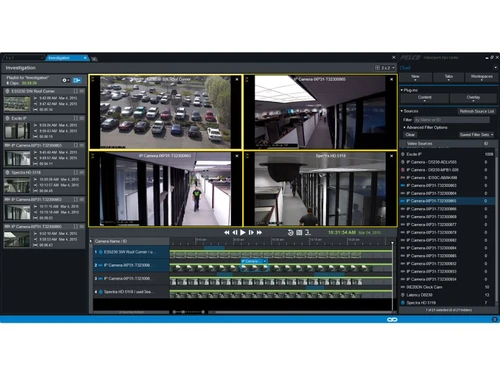The height and width of the screenshot is (375, 500).
Task: Switch to the 1x1 tab
Action: click(23, 58)
